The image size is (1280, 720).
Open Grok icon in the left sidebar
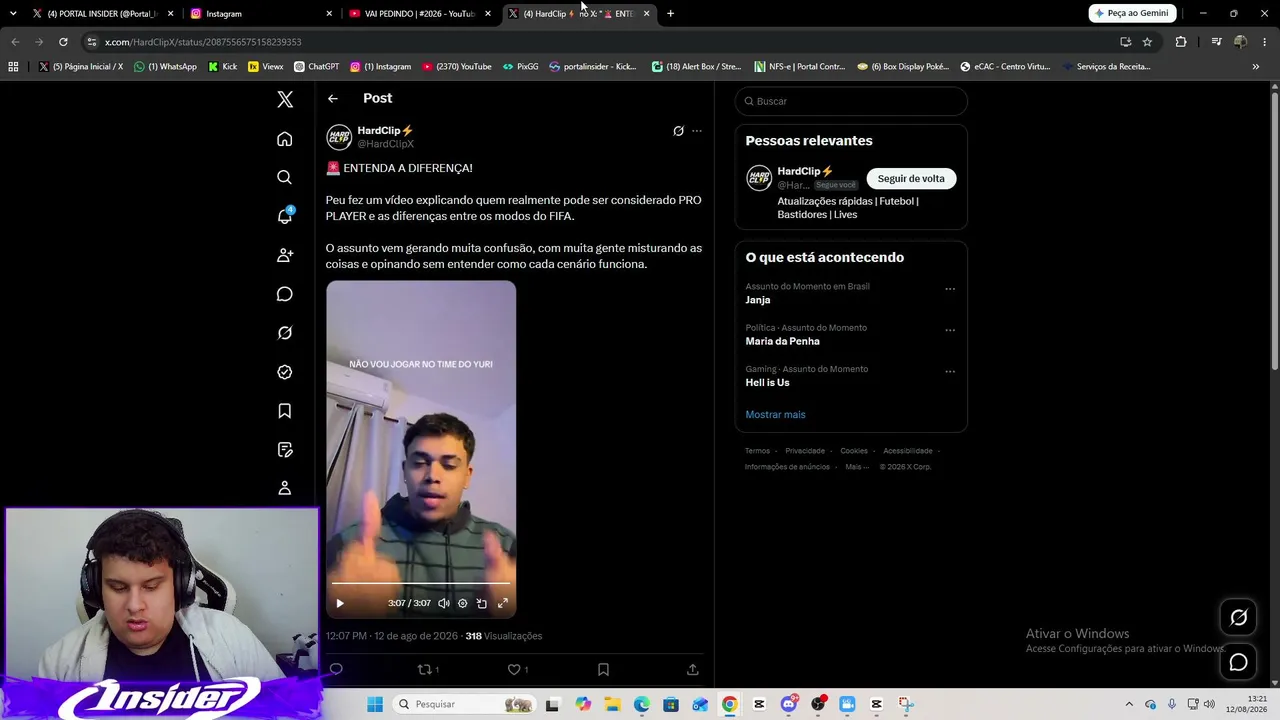[285, 333]
